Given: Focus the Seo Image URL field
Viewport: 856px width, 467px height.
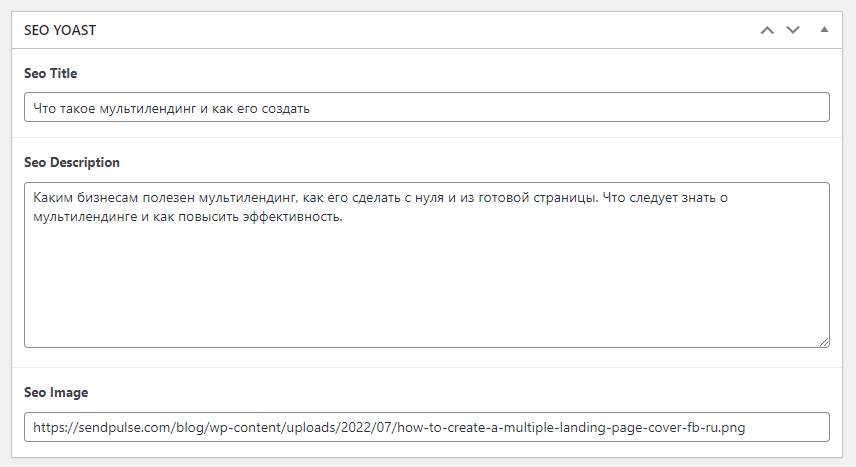Looking at the screenshot, I should click(x=427, y=427).
